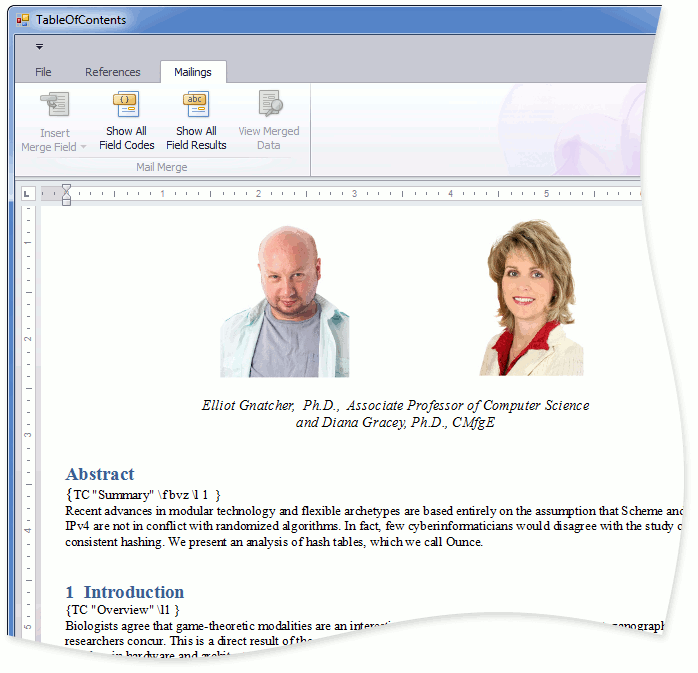Screen dimensions: 698x673
Task: Select the Mailings tab
Action: tap(193, 72)
